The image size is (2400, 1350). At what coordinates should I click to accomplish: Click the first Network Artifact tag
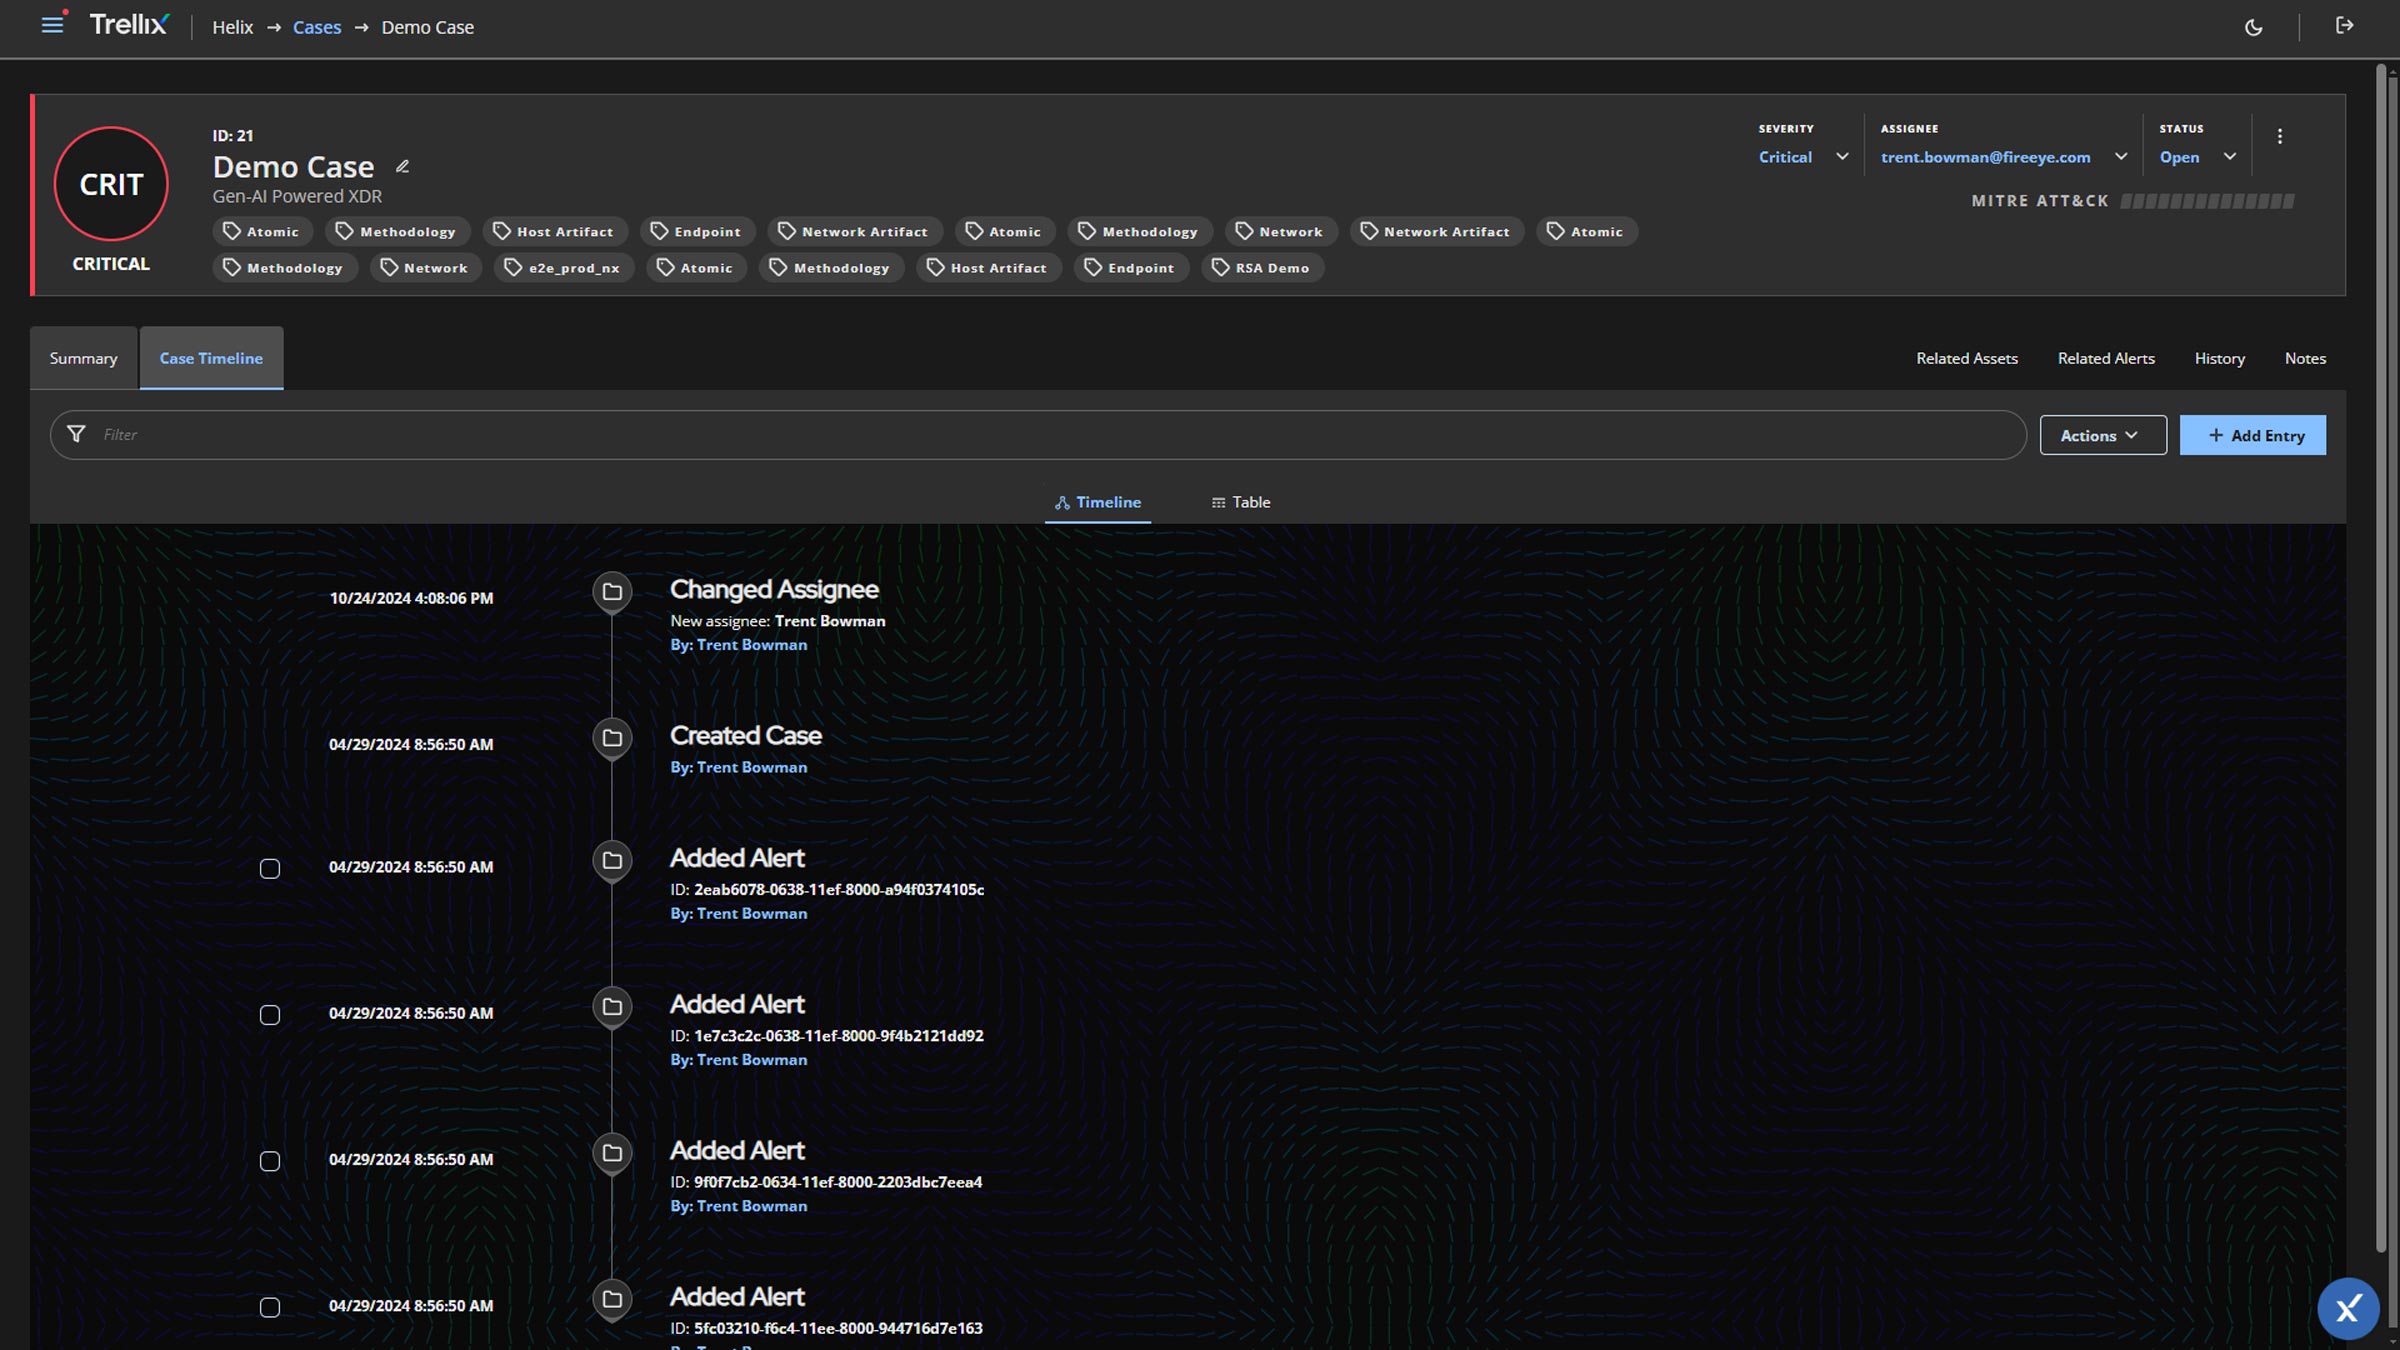854,232
